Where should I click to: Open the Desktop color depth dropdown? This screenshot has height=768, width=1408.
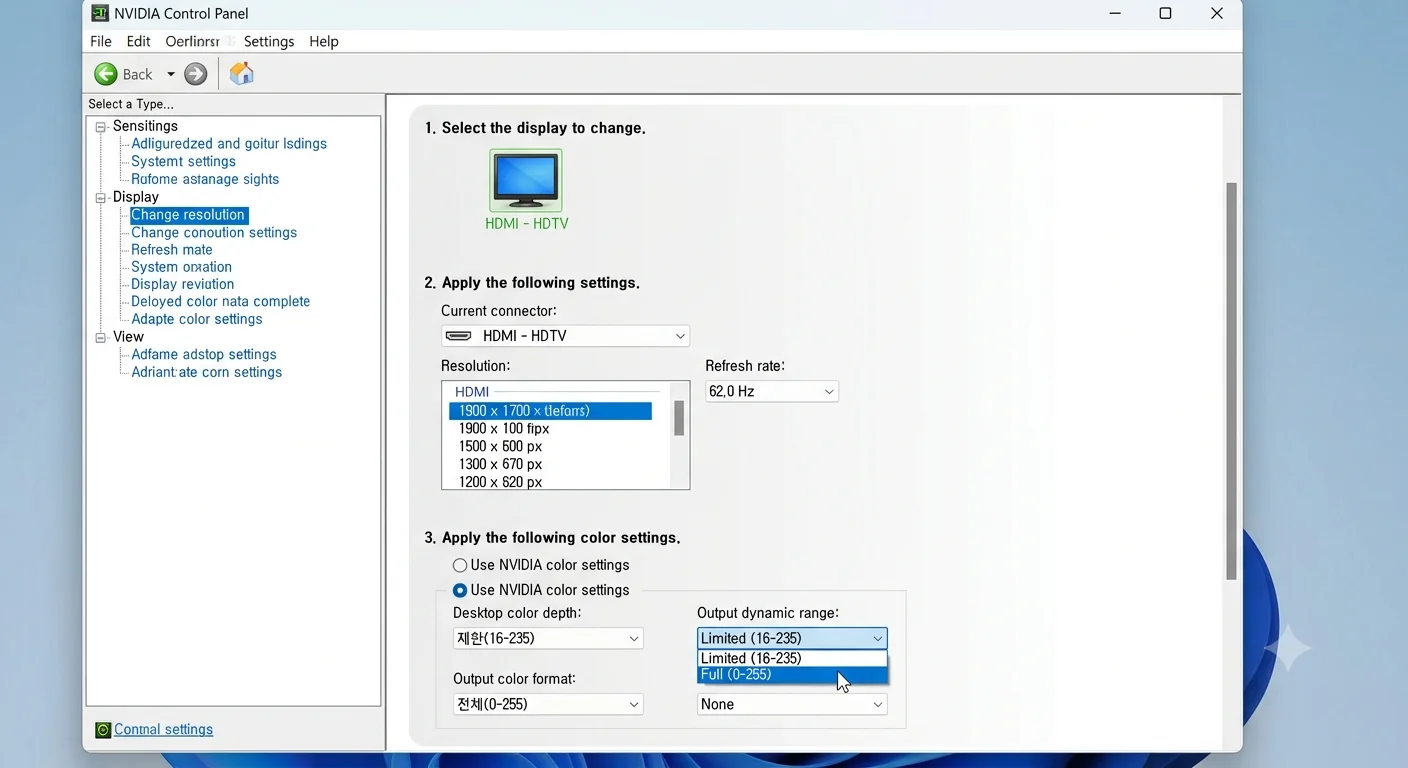[548, 638]
